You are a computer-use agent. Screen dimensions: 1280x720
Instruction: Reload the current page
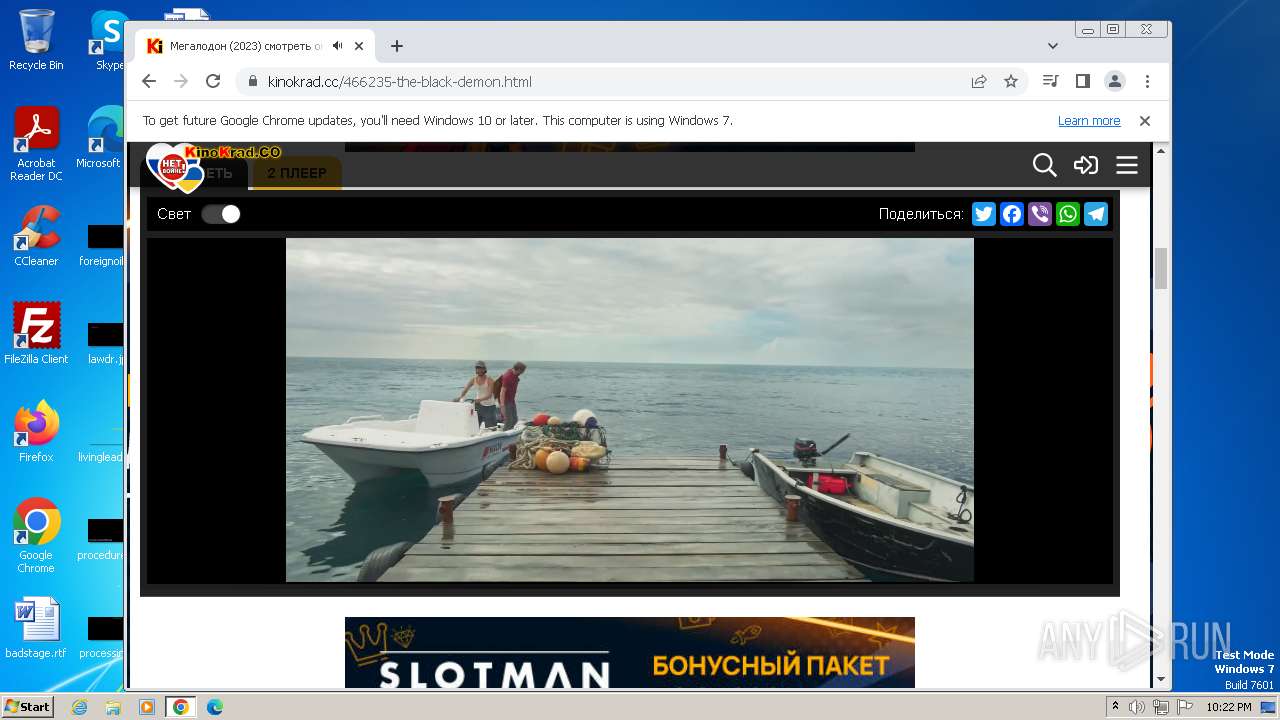[213, 81]
